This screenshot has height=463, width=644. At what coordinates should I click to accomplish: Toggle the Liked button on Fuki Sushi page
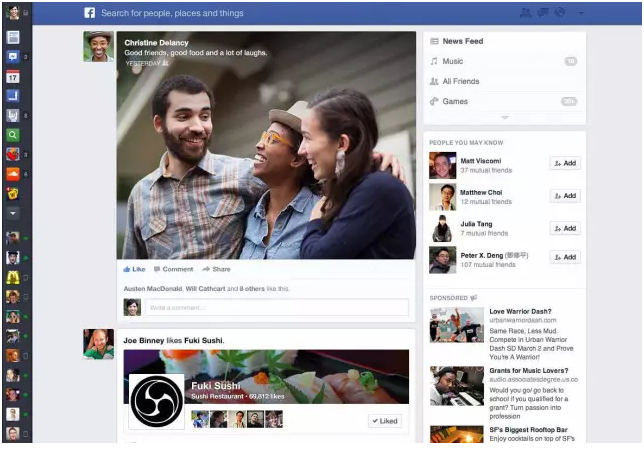click(385, 421)
